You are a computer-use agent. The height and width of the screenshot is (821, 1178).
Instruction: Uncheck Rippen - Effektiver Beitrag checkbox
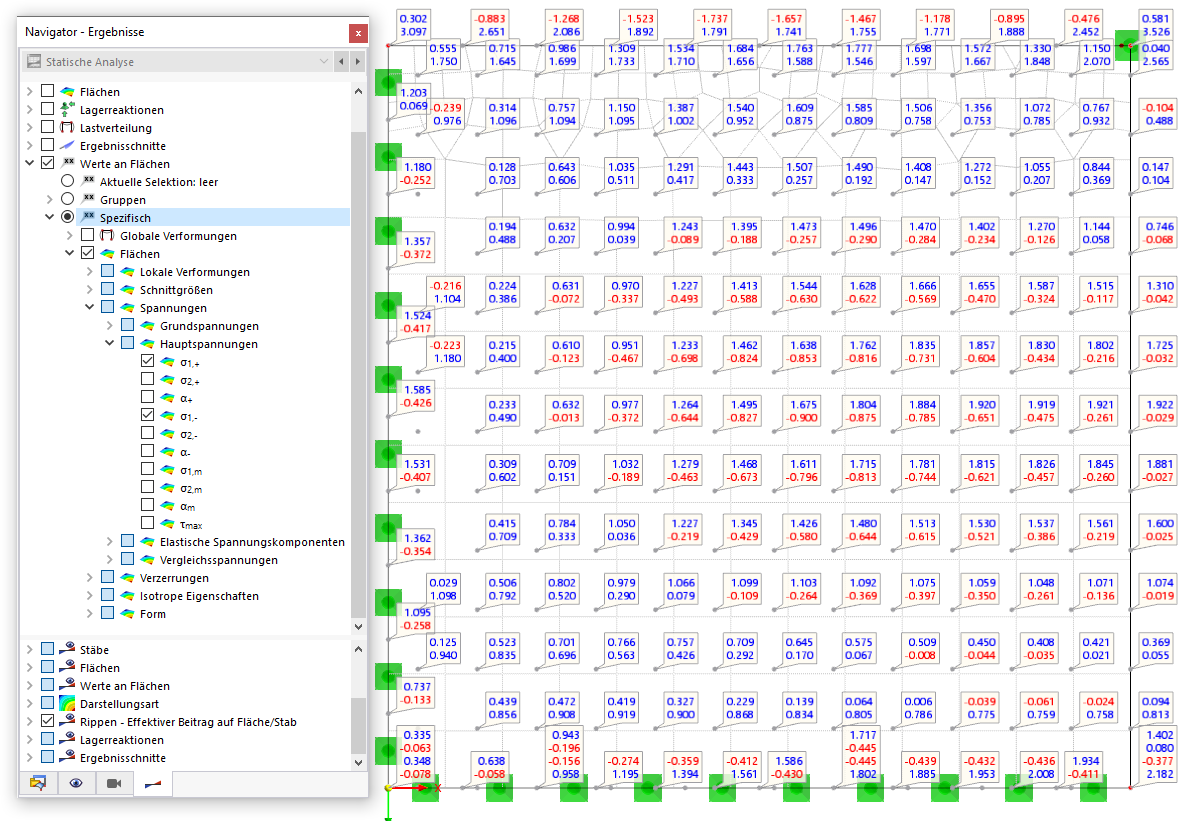47,721
